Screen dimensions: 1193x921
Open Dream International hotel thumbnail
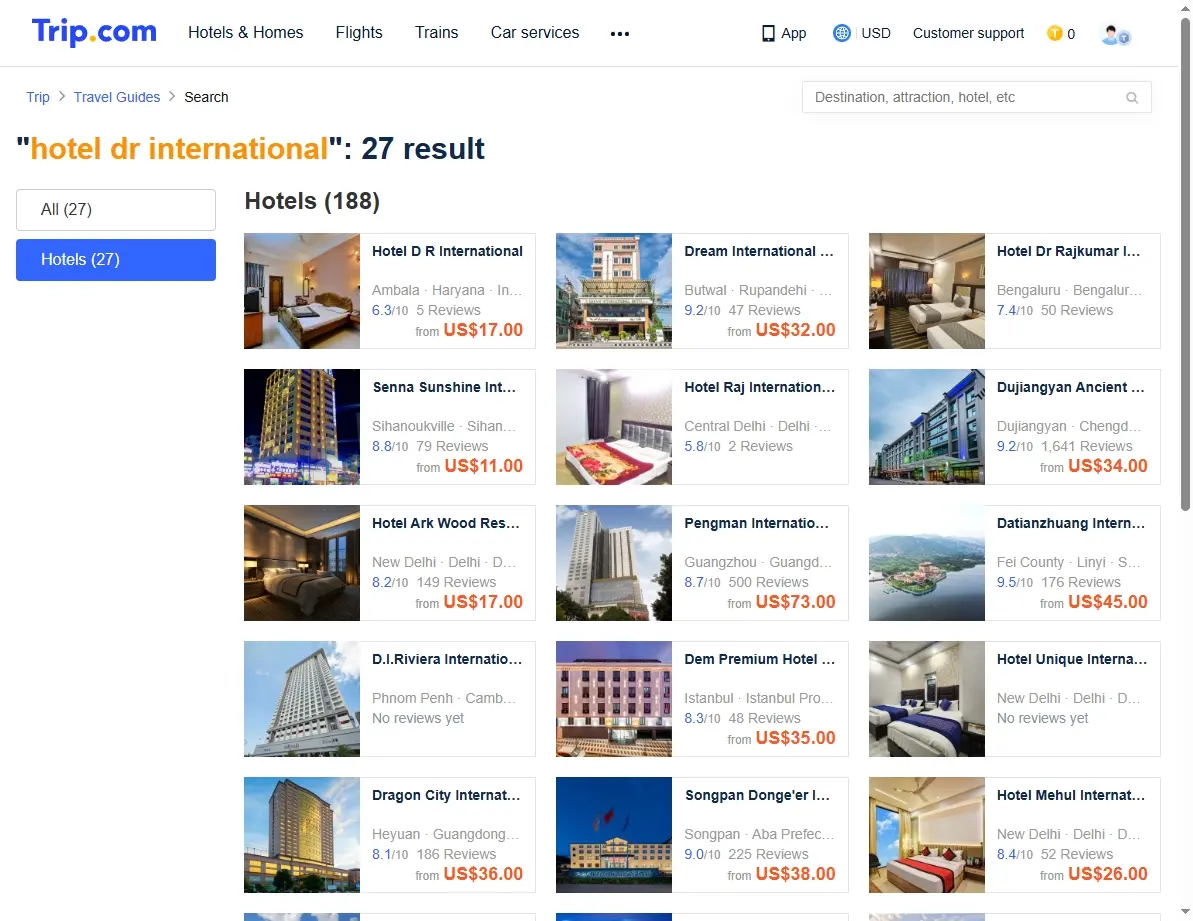(x=614, y=291)
